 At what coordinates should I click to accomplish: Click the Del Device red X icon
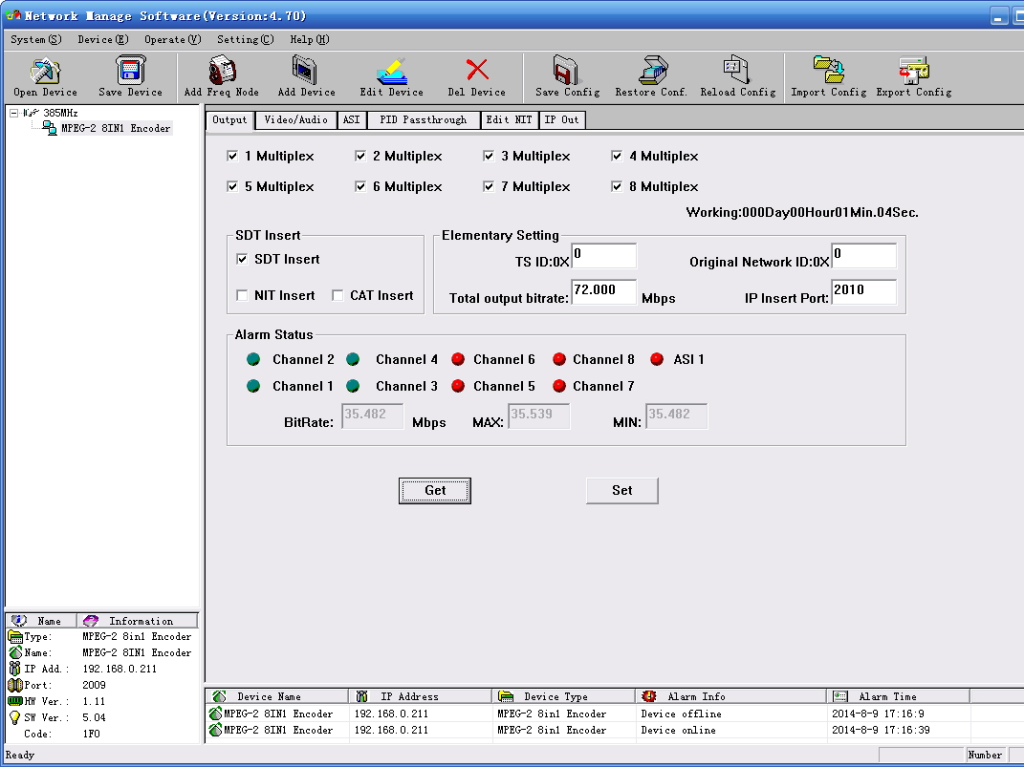pyautogui.click(x=477, y=69)
